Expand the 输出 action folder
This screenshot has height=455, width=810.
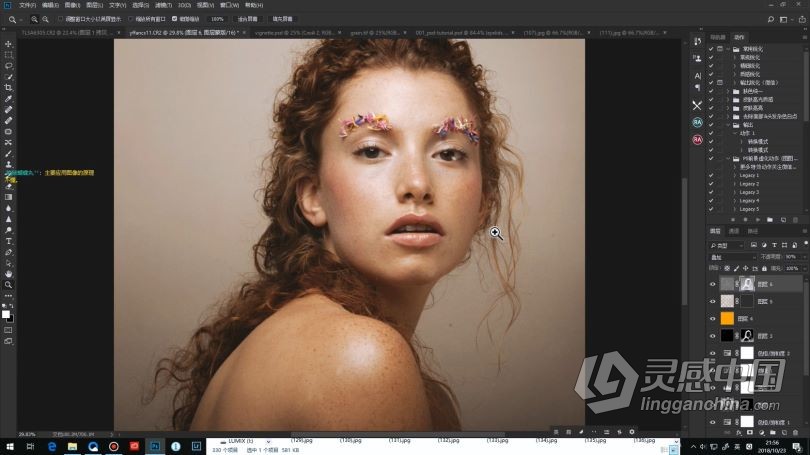point(728,125)
